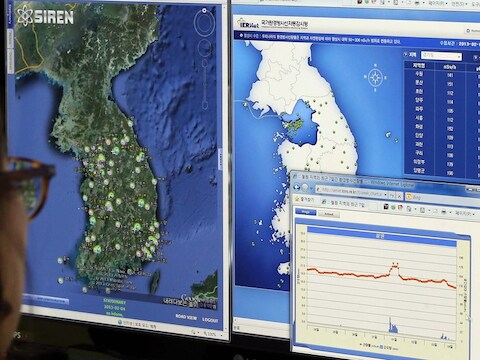
Task: Click the SIREN map vertical zoom slider
Action: pos(205,84)
